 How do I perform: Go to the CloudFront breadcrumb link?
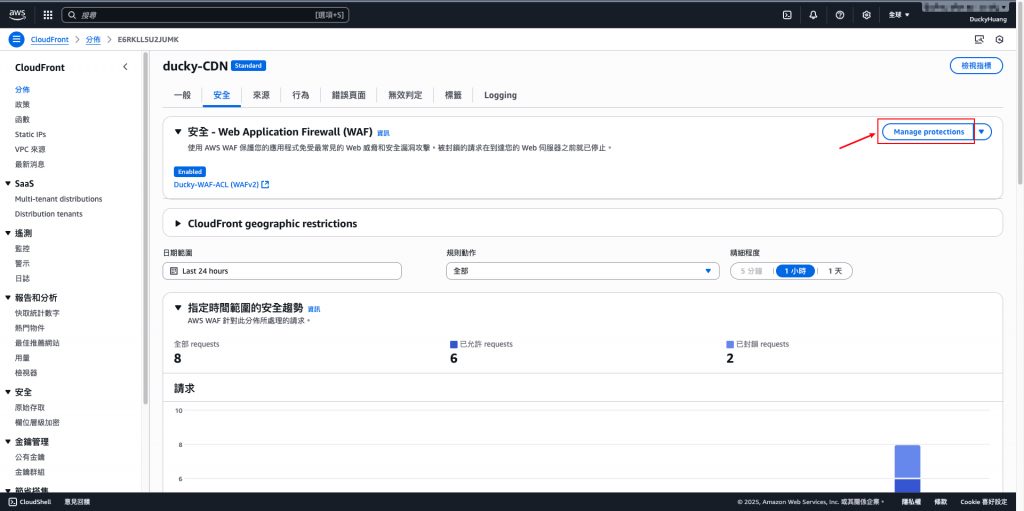coord(50,39)
